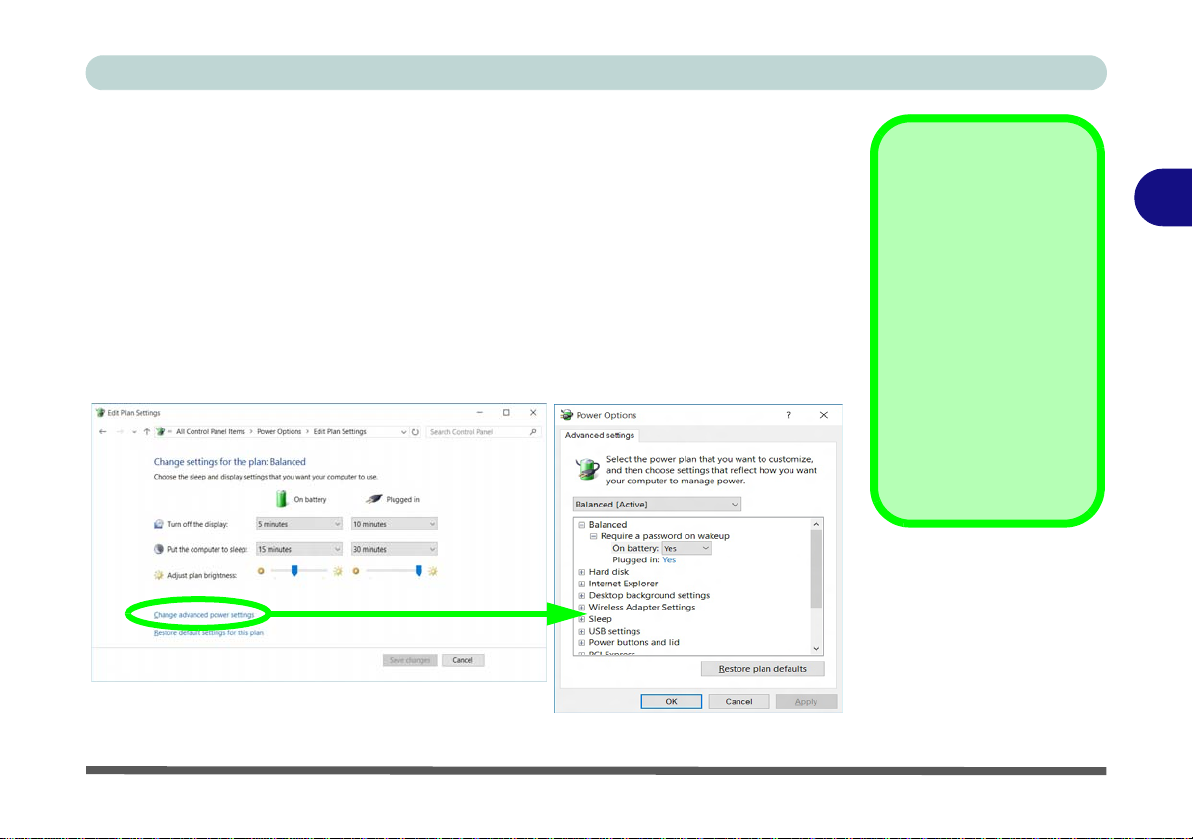Click Cancel in the Power Options dialog
This screenshot has height=839, width=1193.
pos(739,701)
